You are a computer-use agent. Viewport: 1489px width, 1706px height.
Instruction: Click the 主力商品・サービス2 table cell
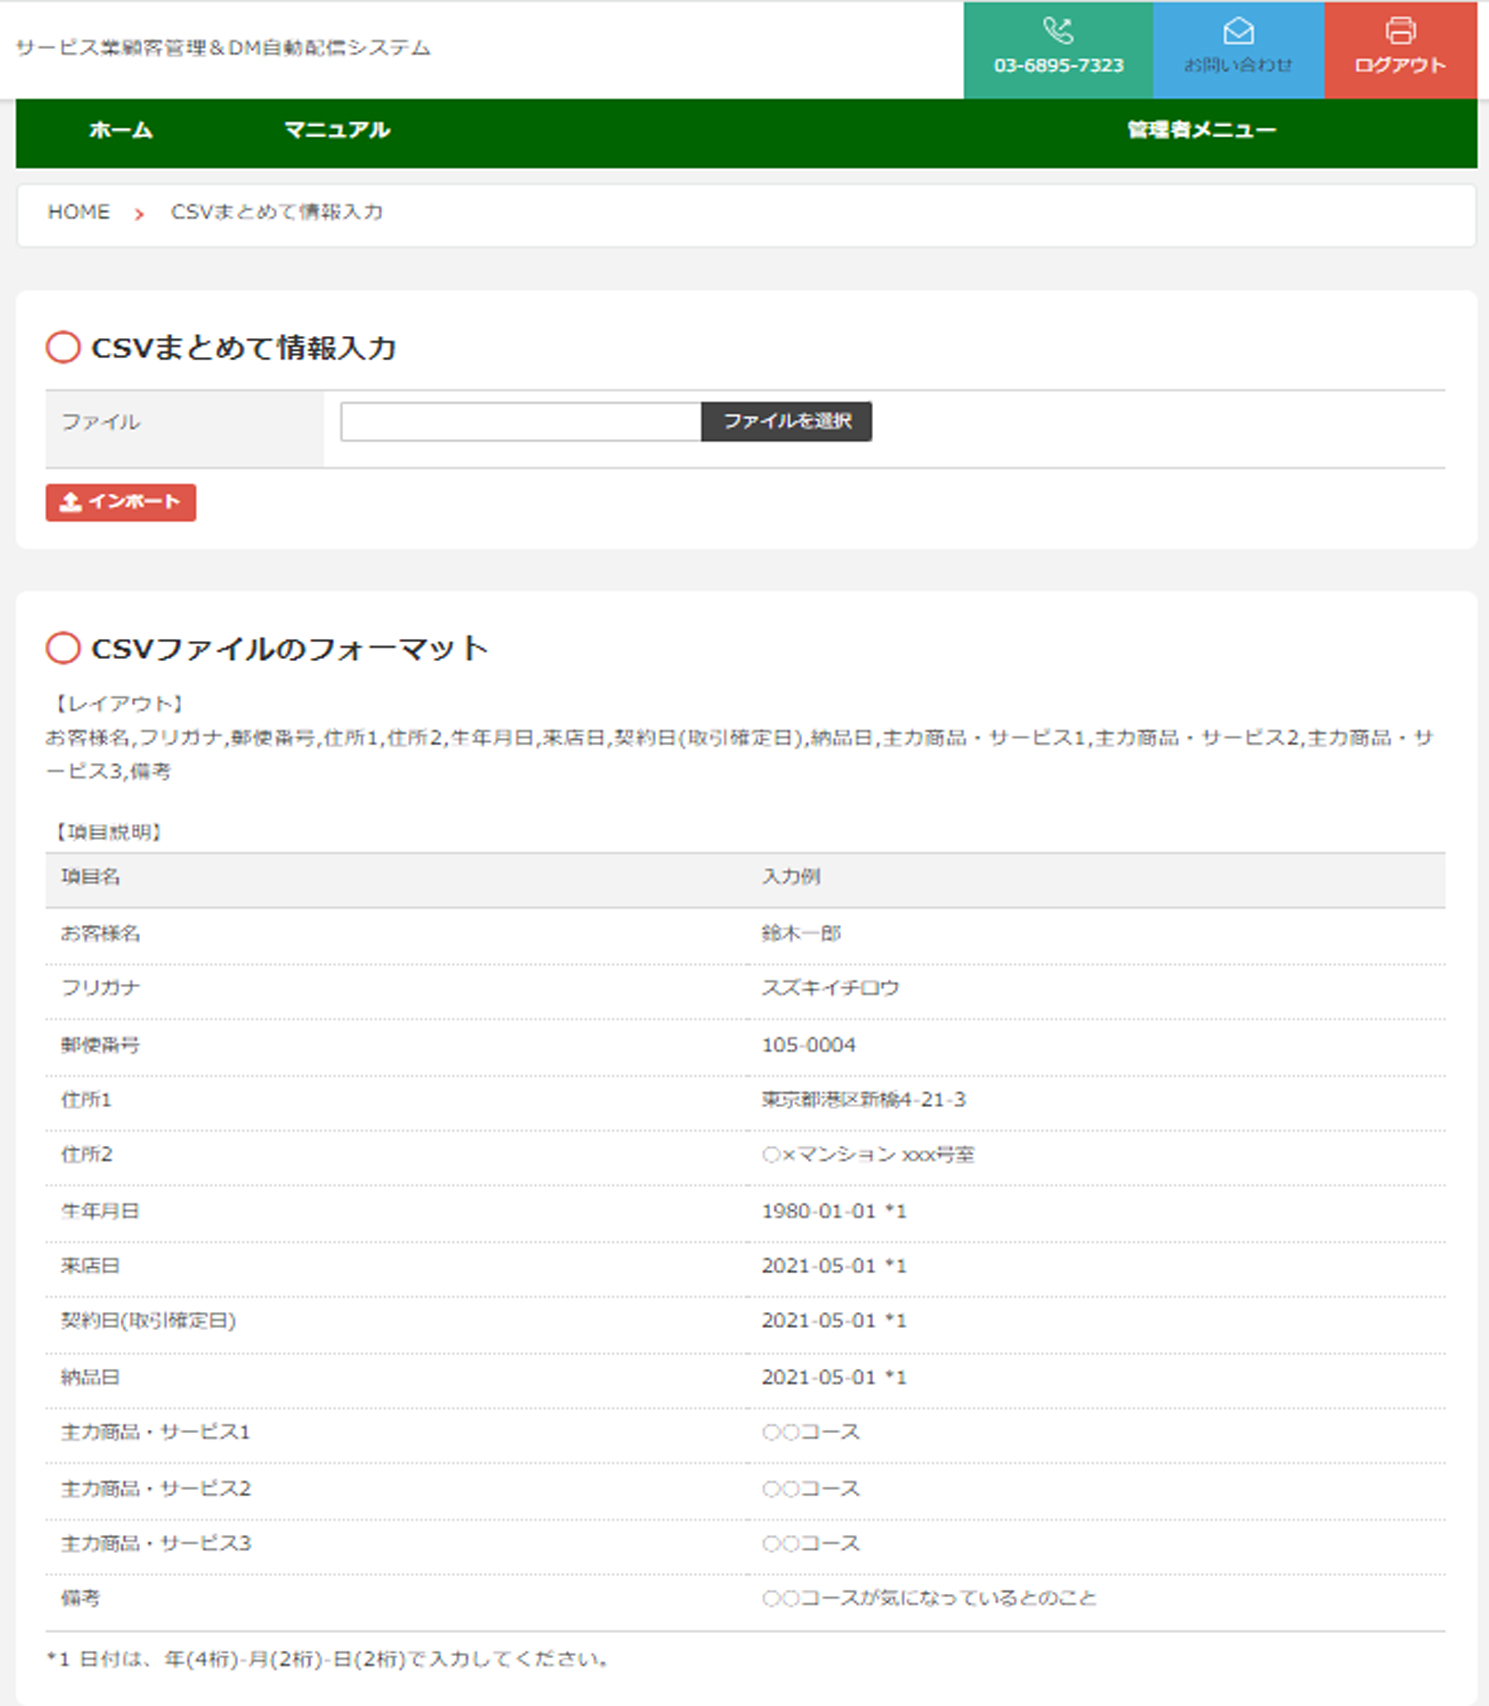click(x=156, y=1489)
